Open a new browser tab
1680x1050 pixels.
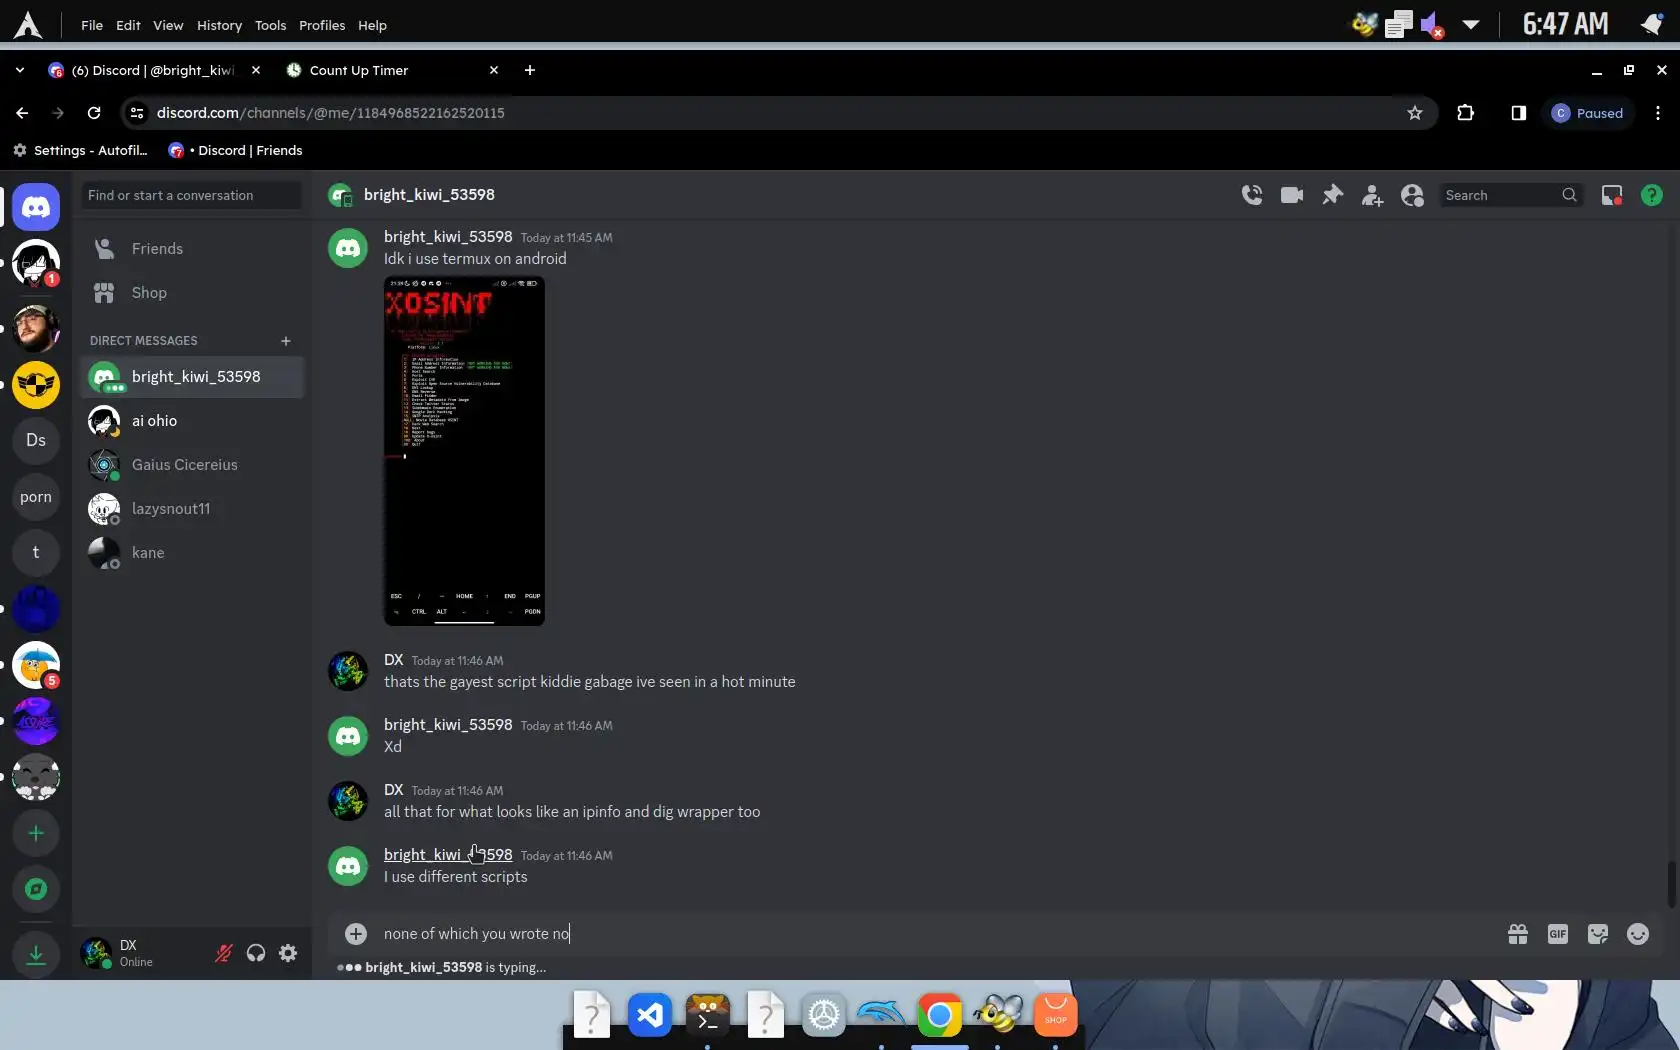pos(530,70)
